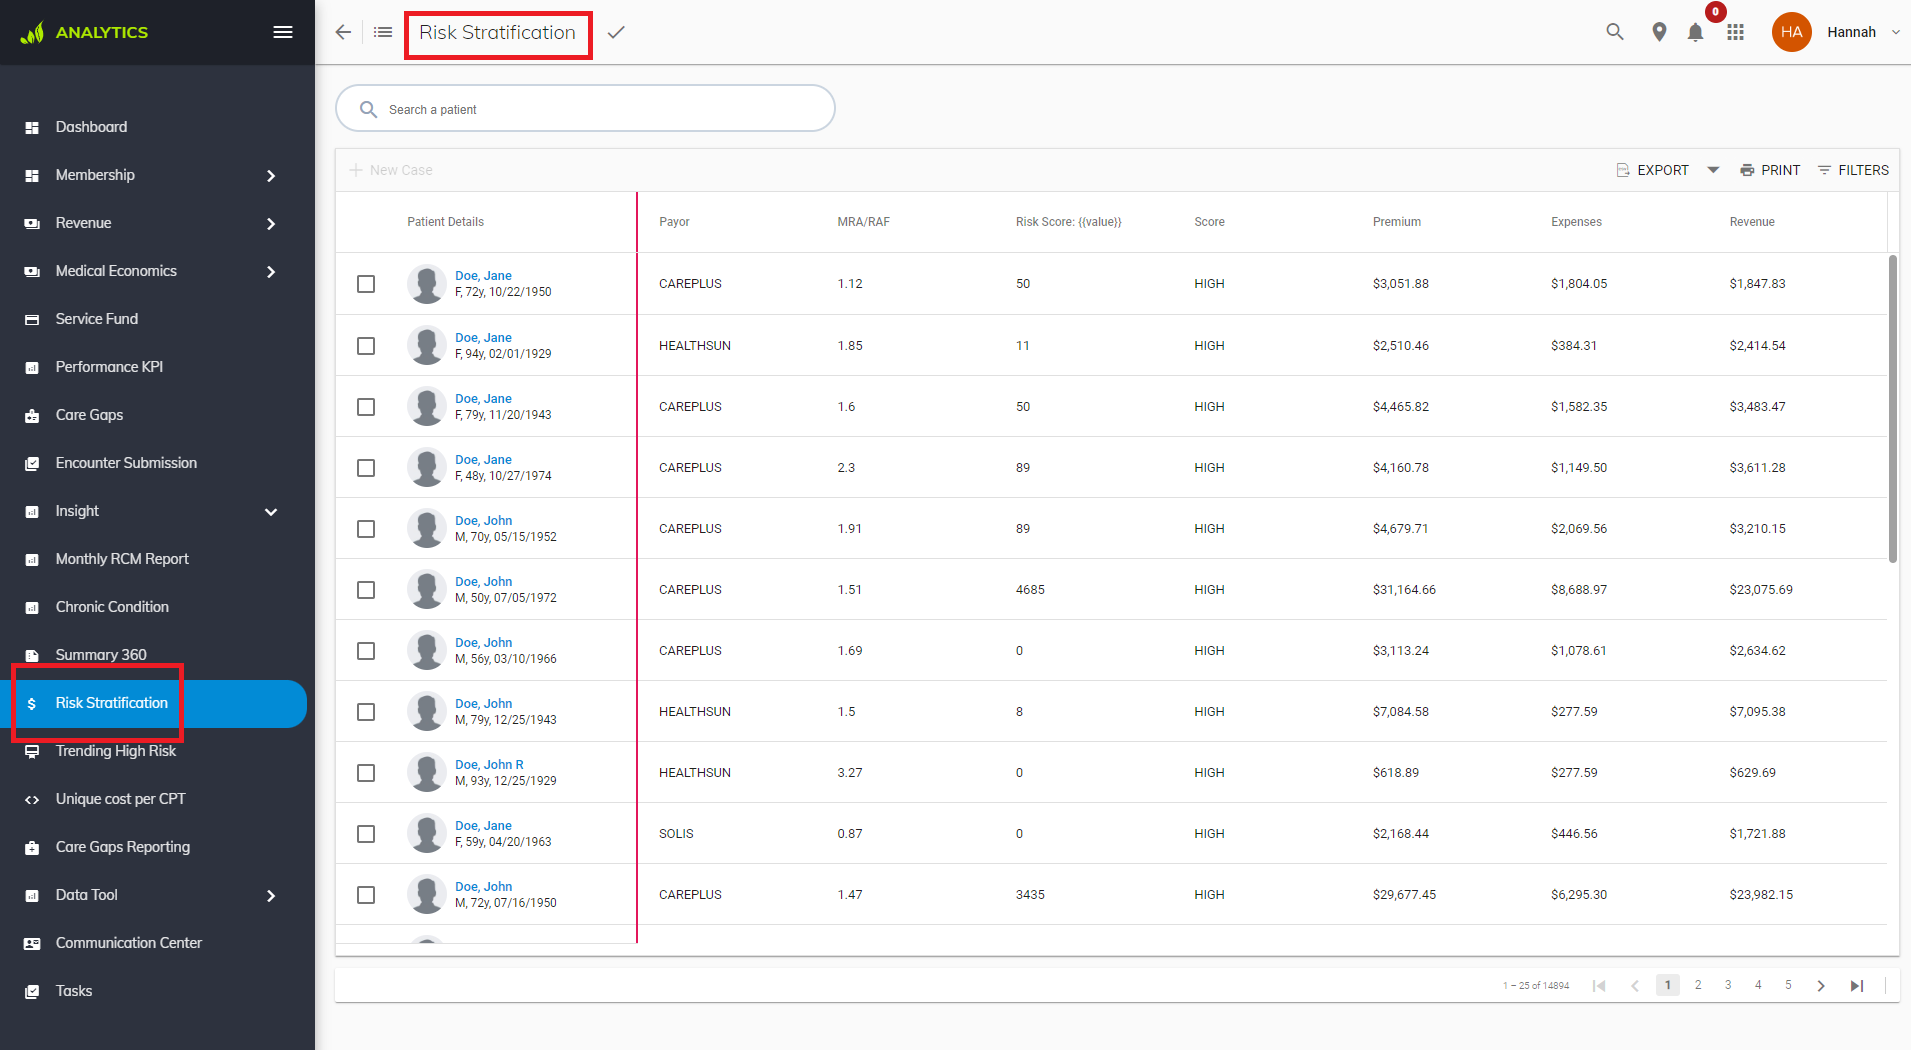Click the Encounter Submission sidebar icon
The image size is (1911, 1050).
32,463
